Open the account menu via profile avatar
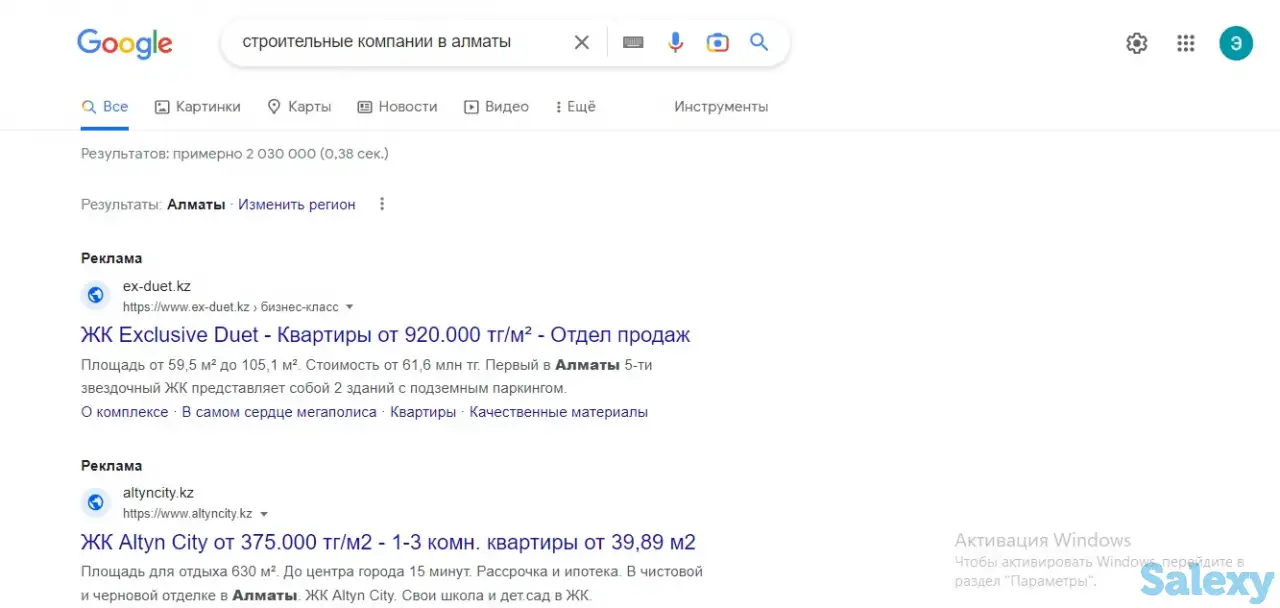This screenshot has width=1280, height=608. (1236, 43)
